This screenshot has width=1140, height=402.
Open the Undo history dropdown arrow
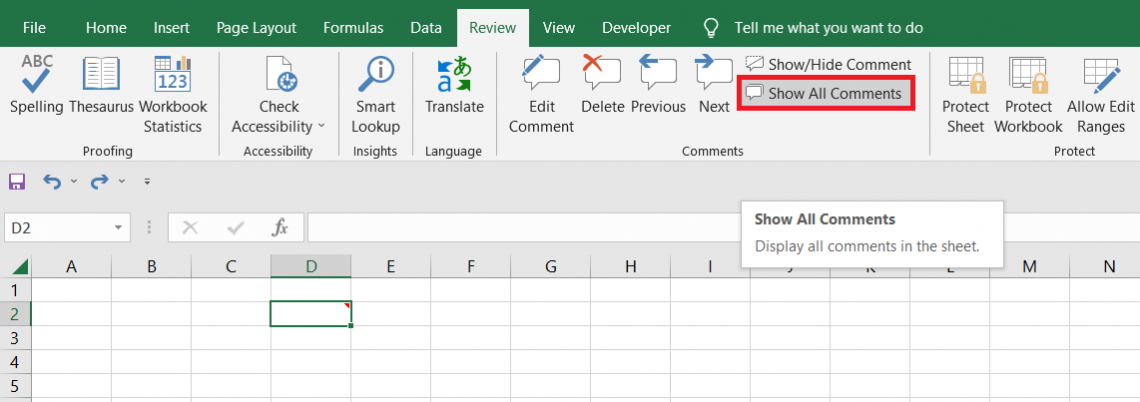pyautogui.click(x=75, y=182)
